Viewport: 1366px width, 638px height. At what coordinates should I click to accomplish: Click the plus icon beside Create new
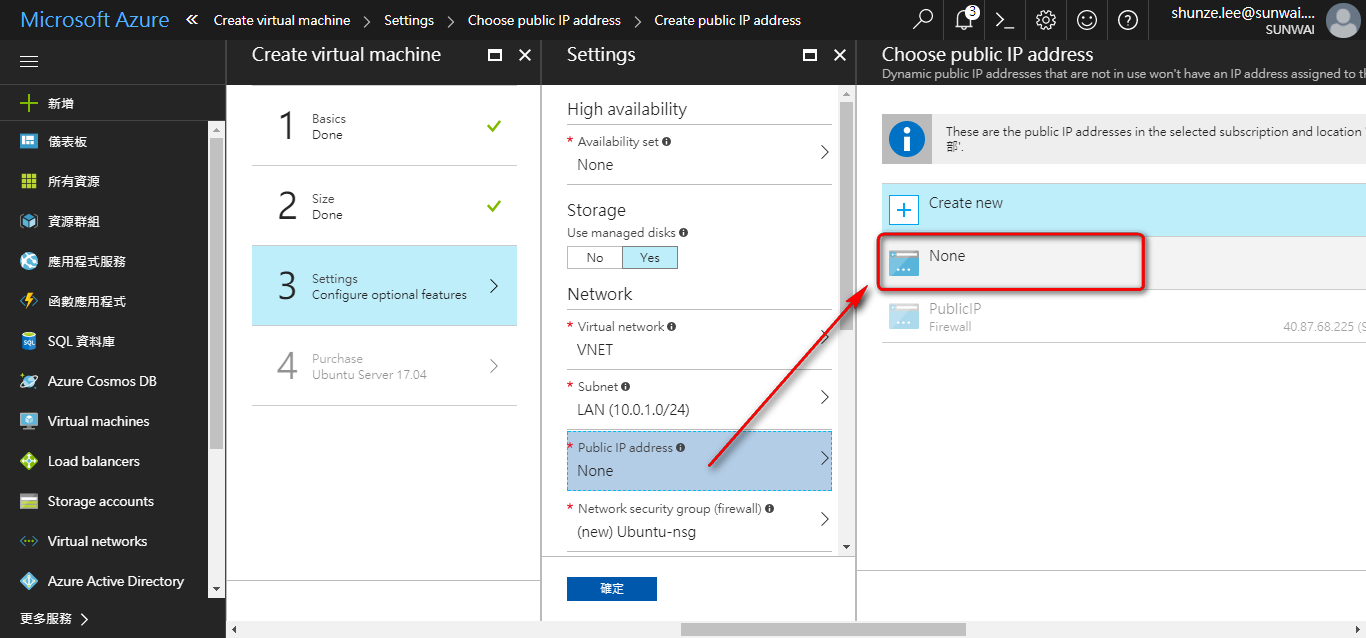904,210
